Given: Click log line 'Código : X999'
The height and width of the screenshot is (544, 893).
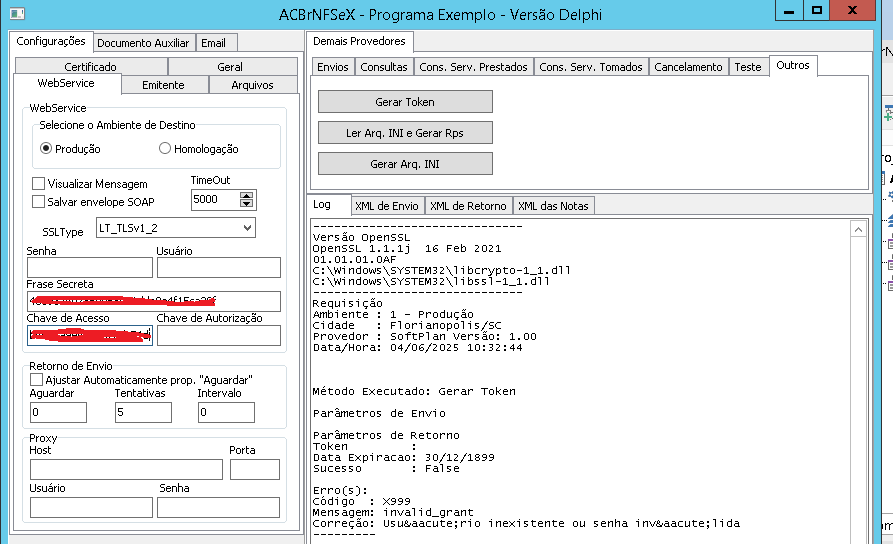Looking at the screenshot, I should tap(362, 501).
